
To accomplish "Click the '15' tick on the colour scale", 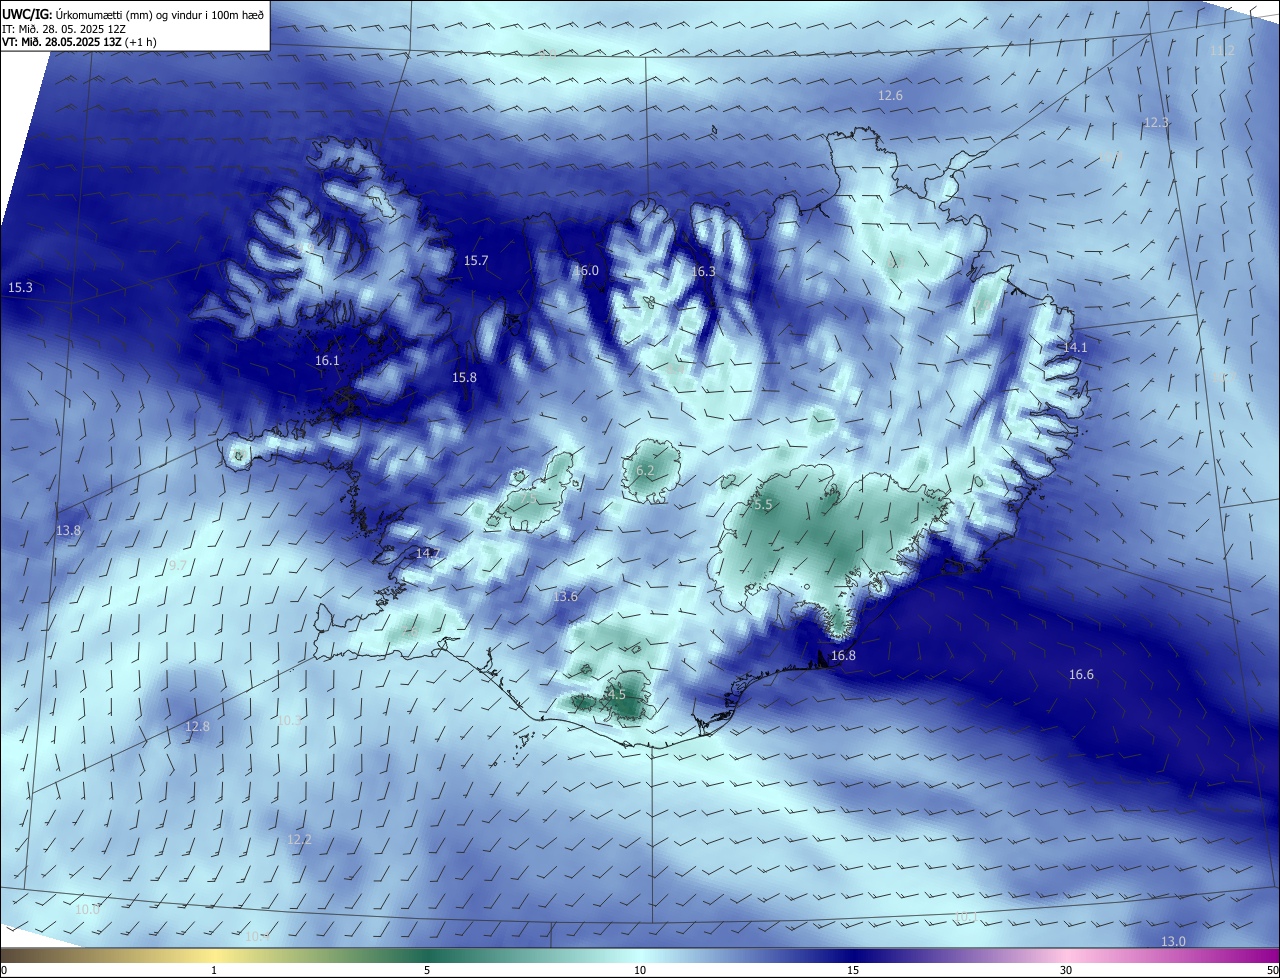I will 852,970.
